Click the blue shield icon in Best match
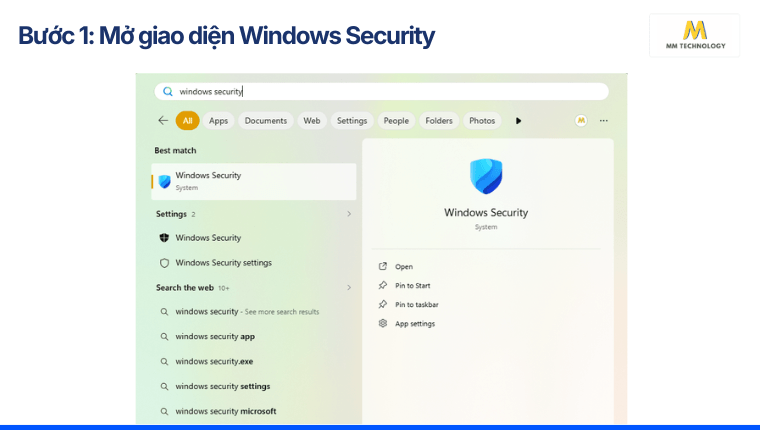 [x=165, y=182]
